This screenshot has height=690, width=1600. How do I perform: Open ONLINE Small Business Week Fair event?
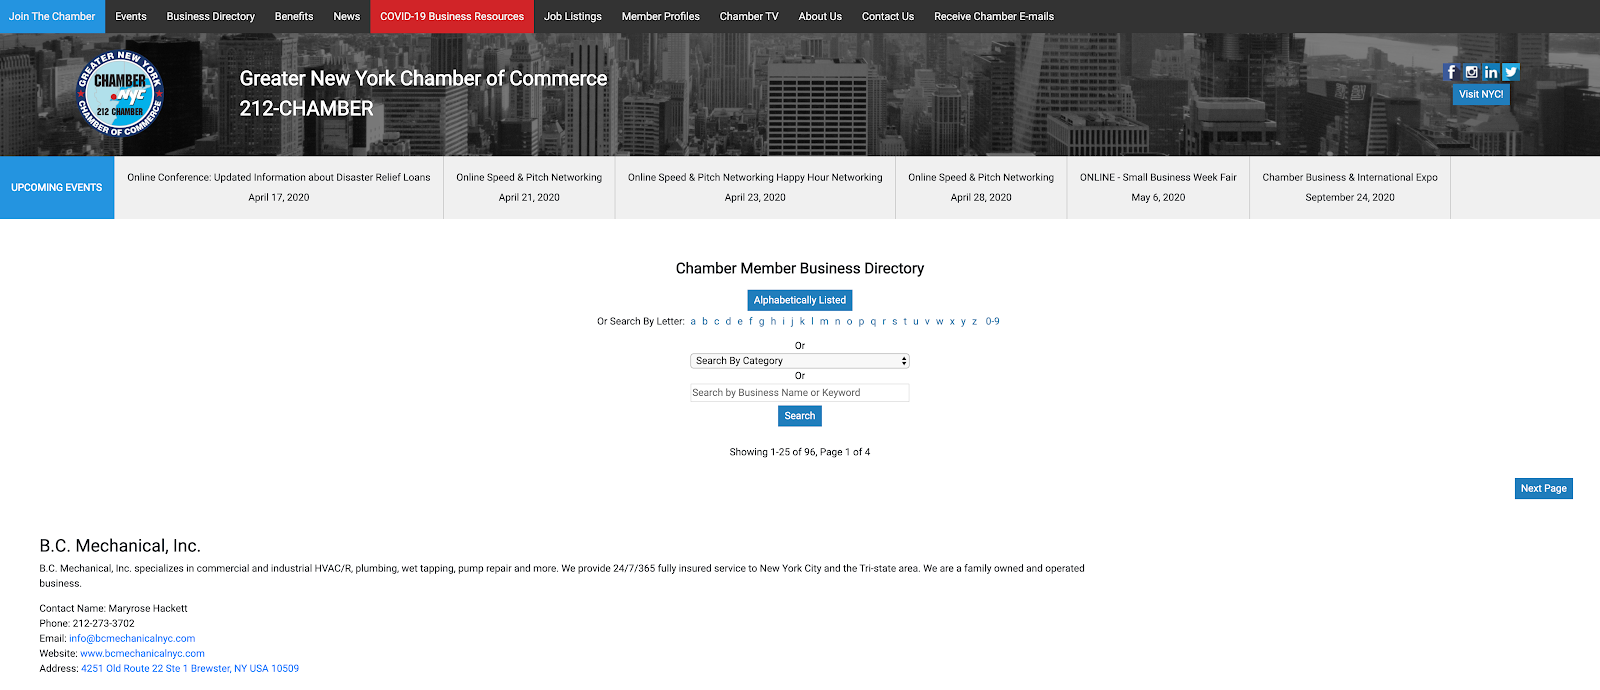click(1158, 187)
